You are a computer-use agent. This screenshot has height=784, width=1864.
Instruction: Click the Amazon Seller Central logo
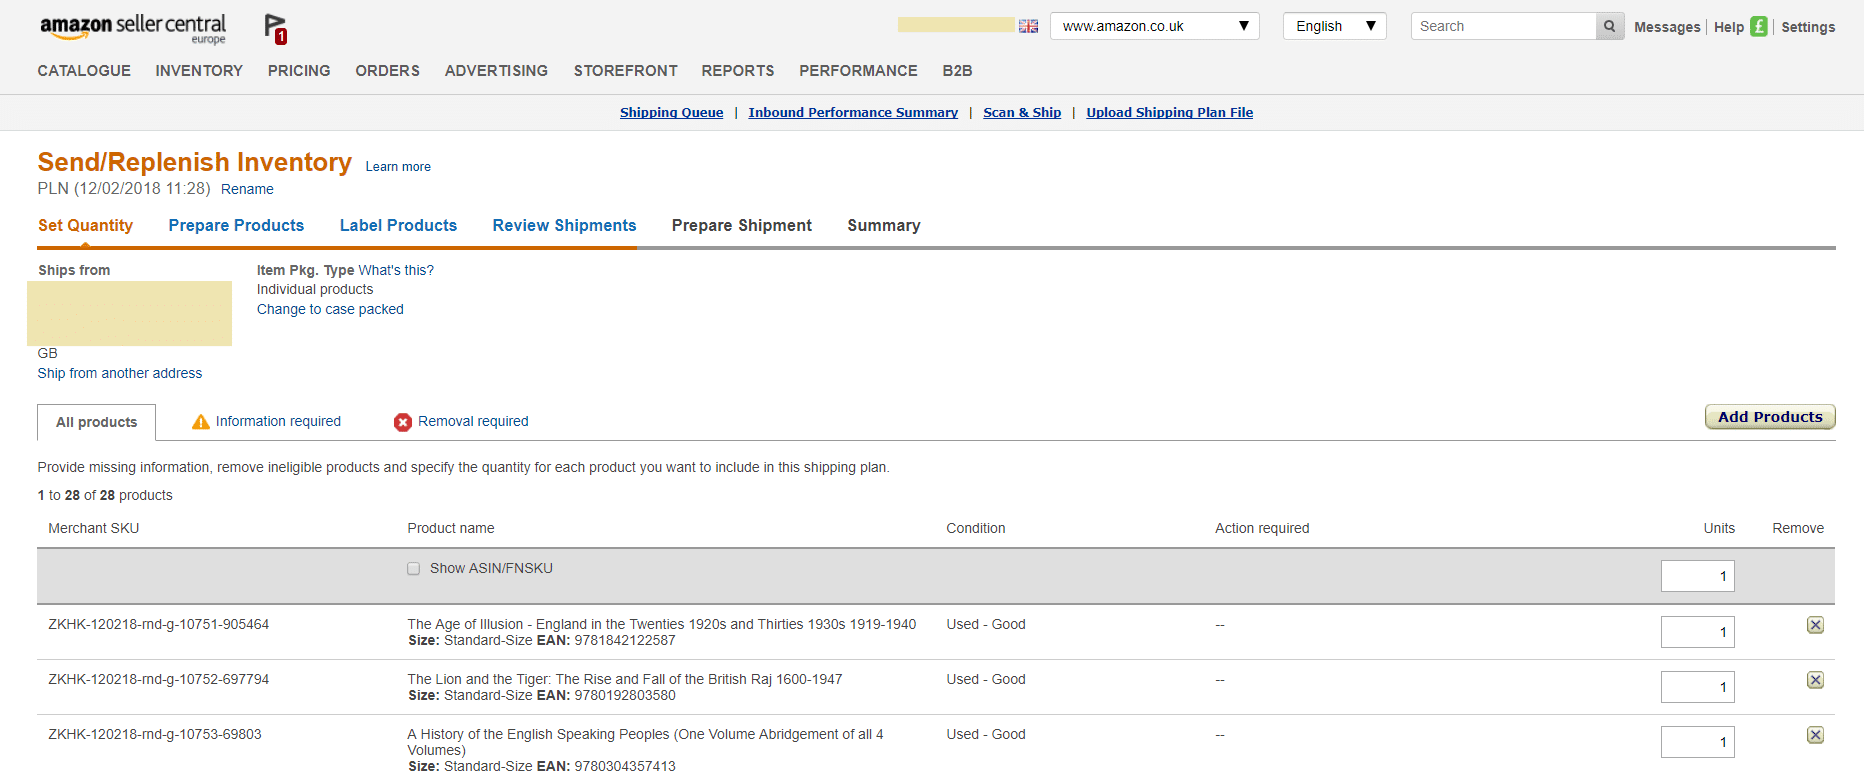pos(133,28)
